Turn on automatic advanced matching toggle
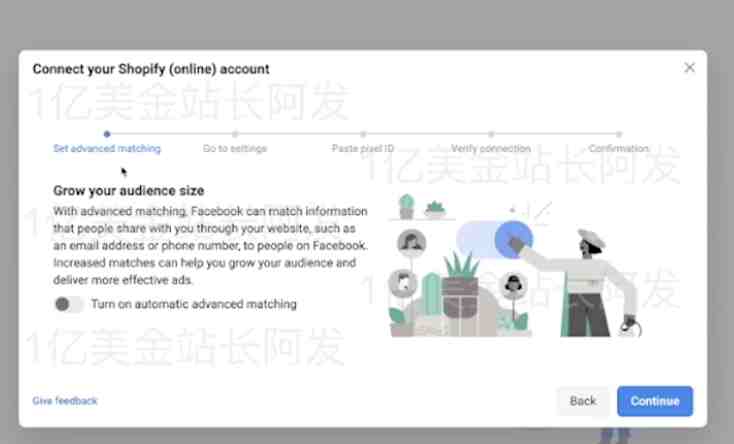 (68, 304)
